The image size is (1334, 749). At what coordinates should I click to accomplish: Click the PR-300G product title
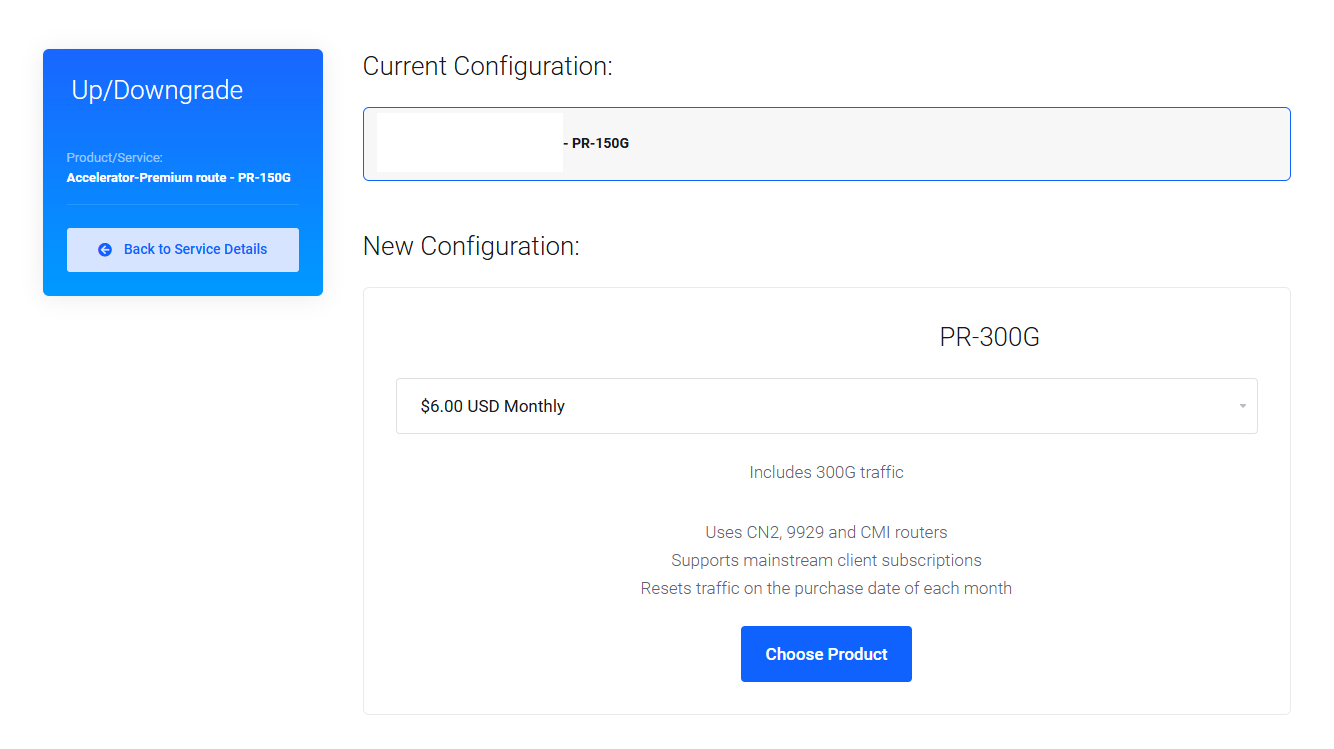tap(989, 337)
